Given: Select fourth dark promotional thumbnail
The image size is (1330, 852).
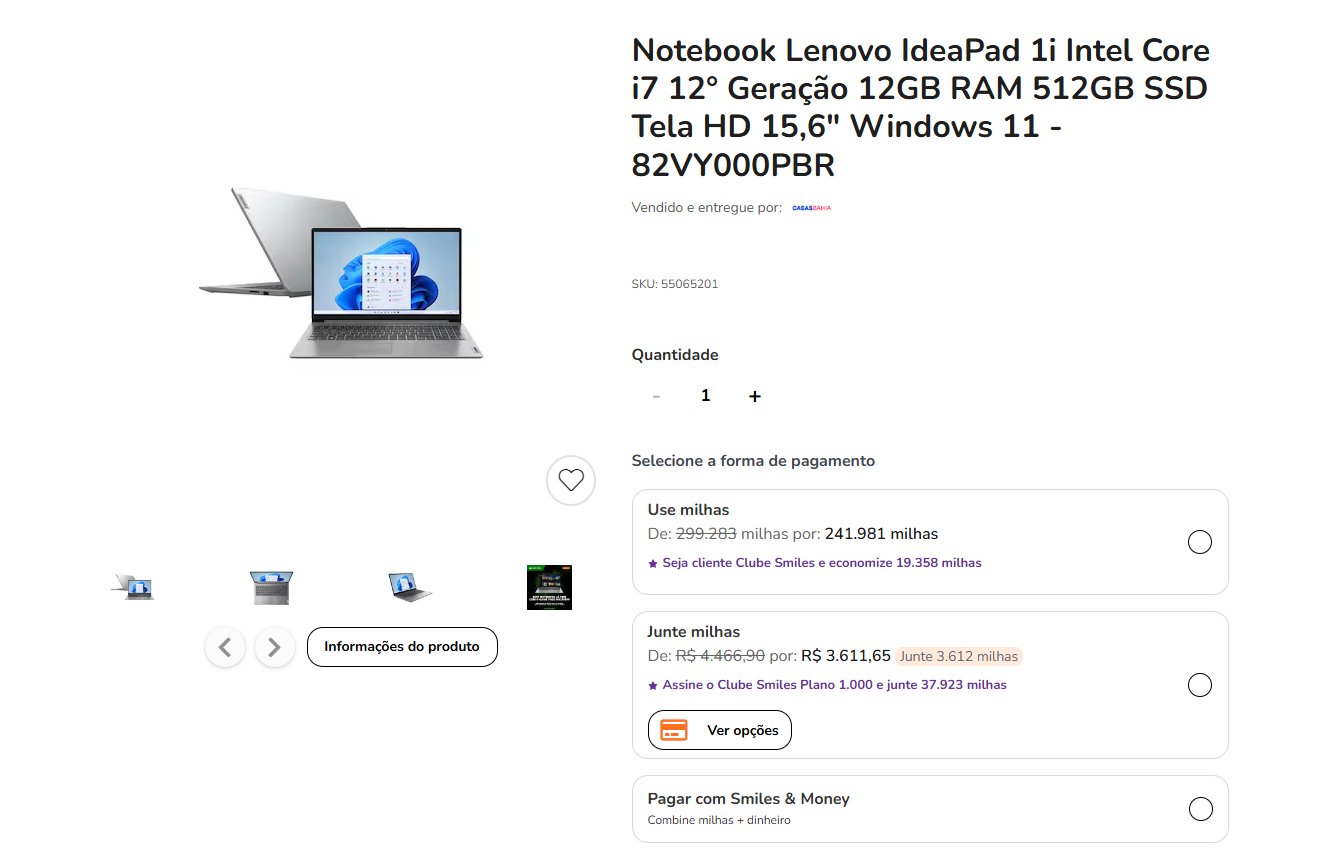Looking at the screenshot, I should click(x=549, y=587).
